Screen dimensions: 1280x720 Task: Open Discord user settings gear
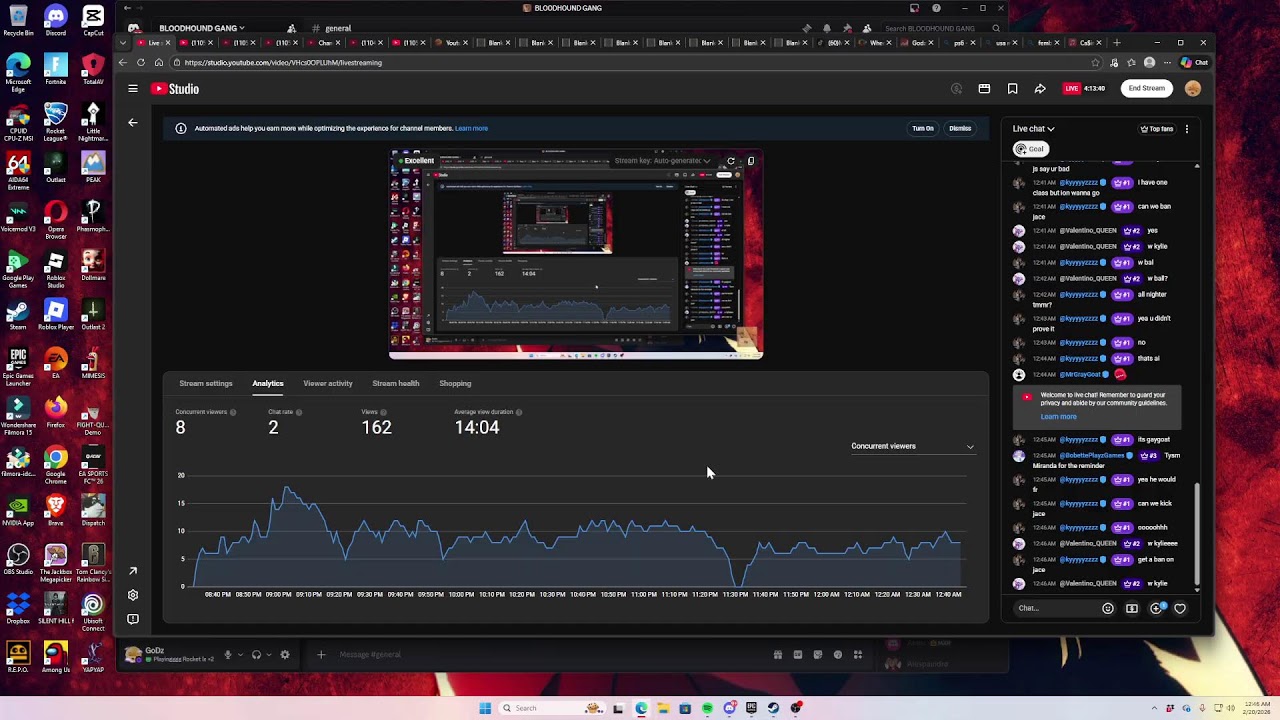pyautogui.click(x=285, y=655)
